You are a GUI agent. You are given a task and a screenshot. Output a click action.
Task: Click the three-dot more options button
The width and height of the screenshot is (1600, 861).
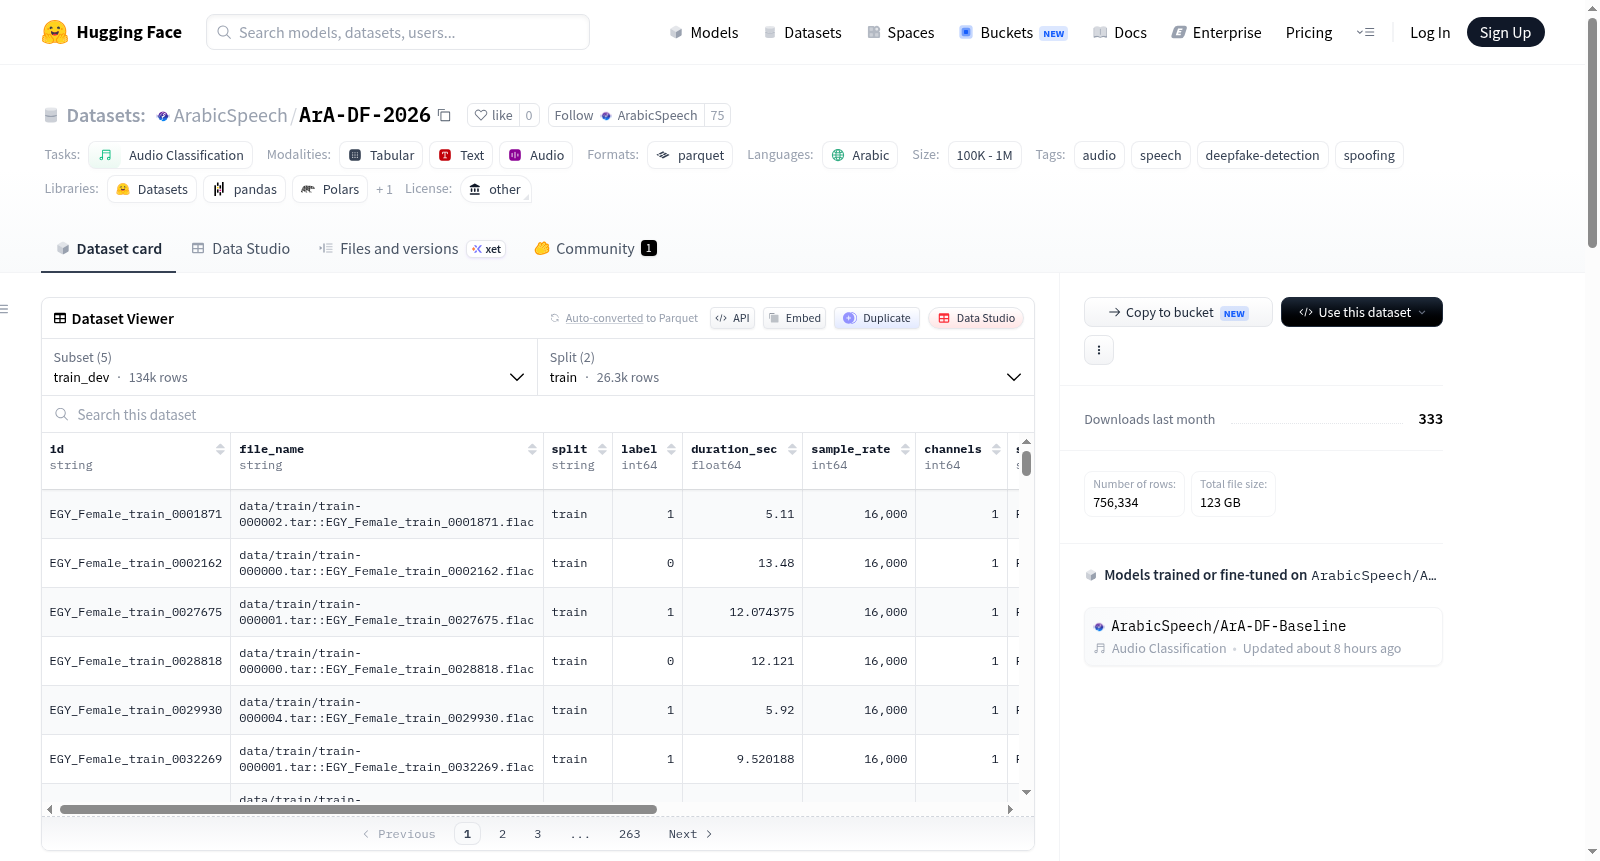[1099, 350]
